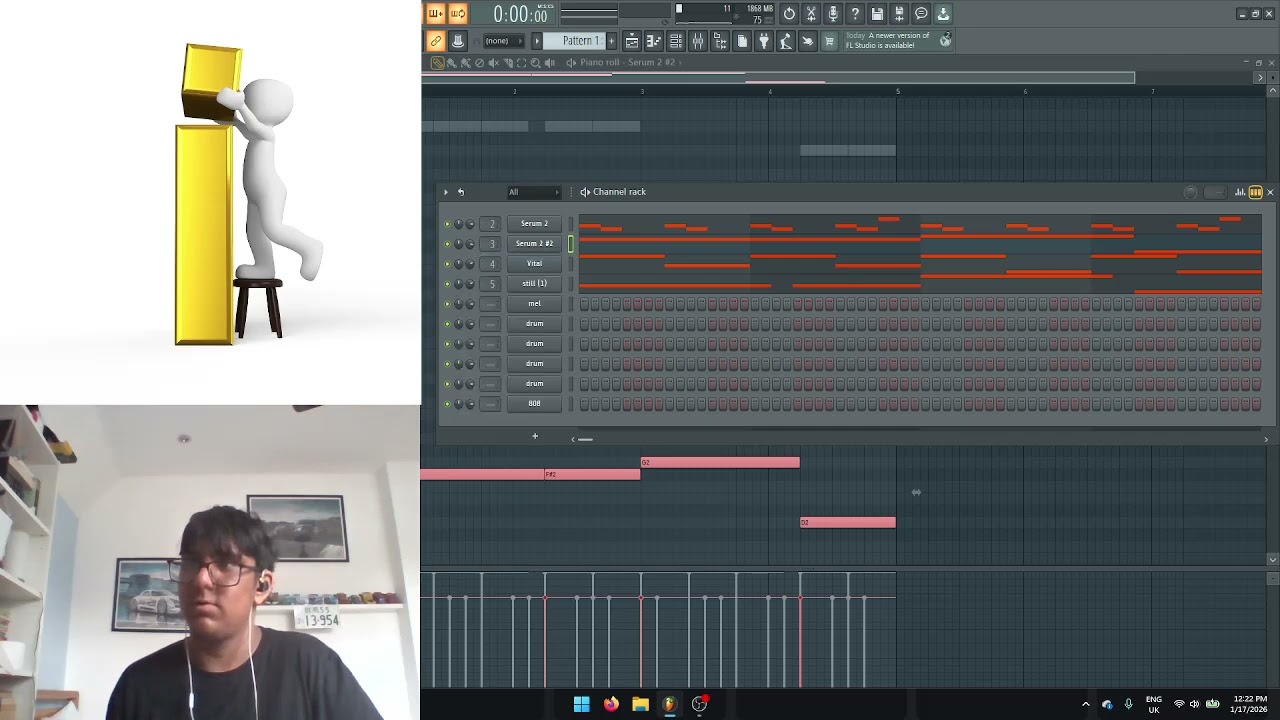Toggle the still (1) channel mute LED

point(447,284)
